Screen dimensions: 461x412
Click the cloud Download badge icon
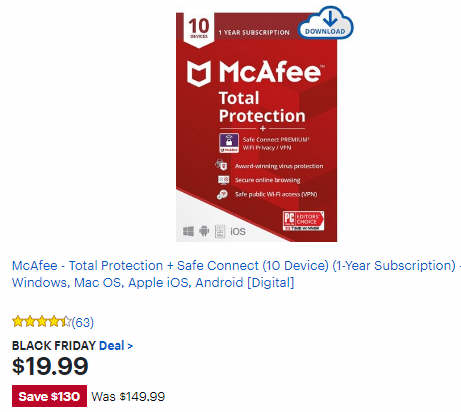(x=325, y=22)
